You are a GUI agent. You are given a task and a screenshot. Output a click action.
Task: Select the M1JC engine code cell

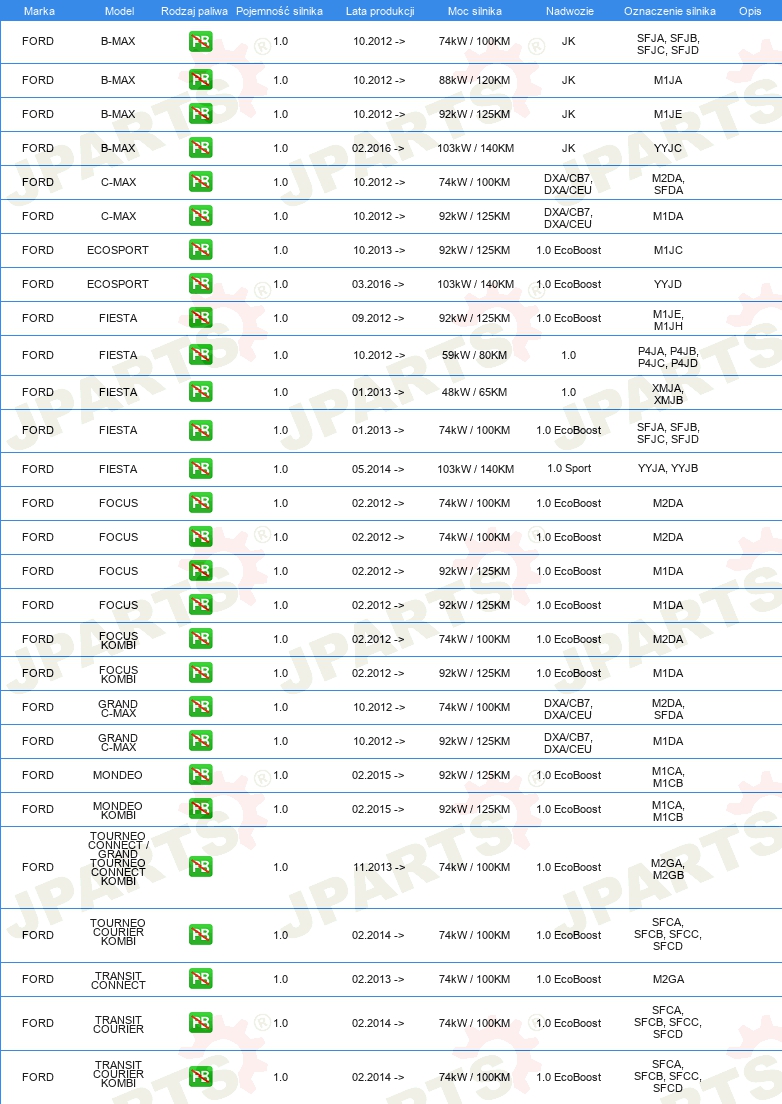[x=668, y=250]
